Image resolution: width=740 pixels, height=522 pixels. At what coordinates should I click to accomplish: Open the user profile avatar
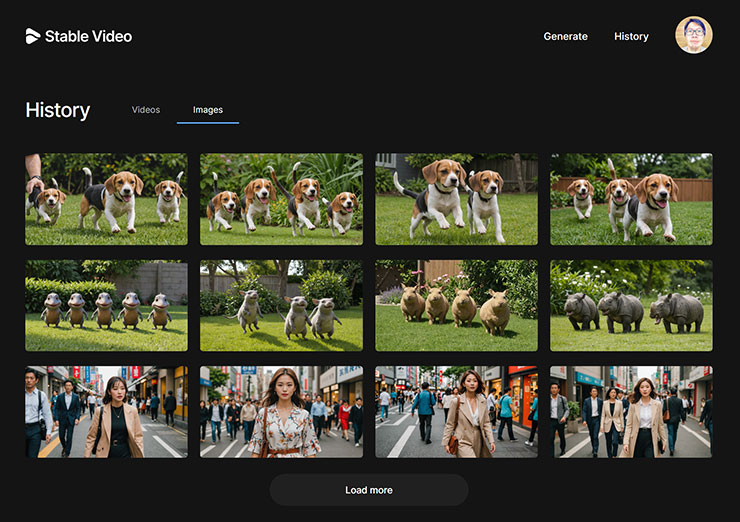point(693,35)
